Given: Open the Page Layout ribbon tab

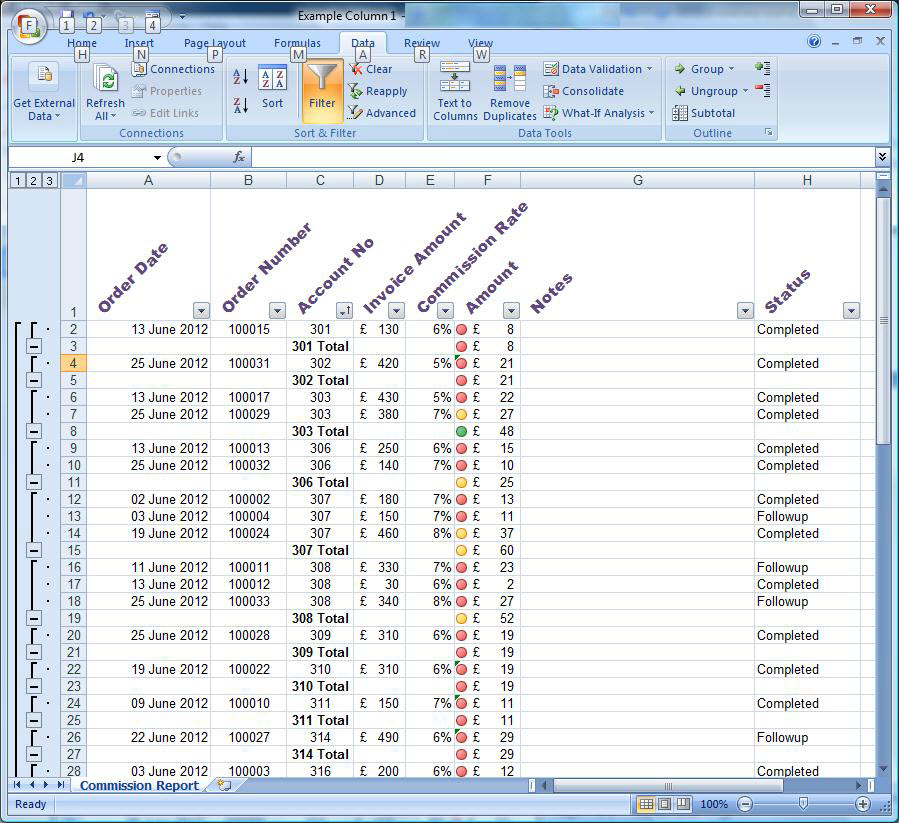Looking at the screenshot, I should pyautogui.click(x=215, y=43).
